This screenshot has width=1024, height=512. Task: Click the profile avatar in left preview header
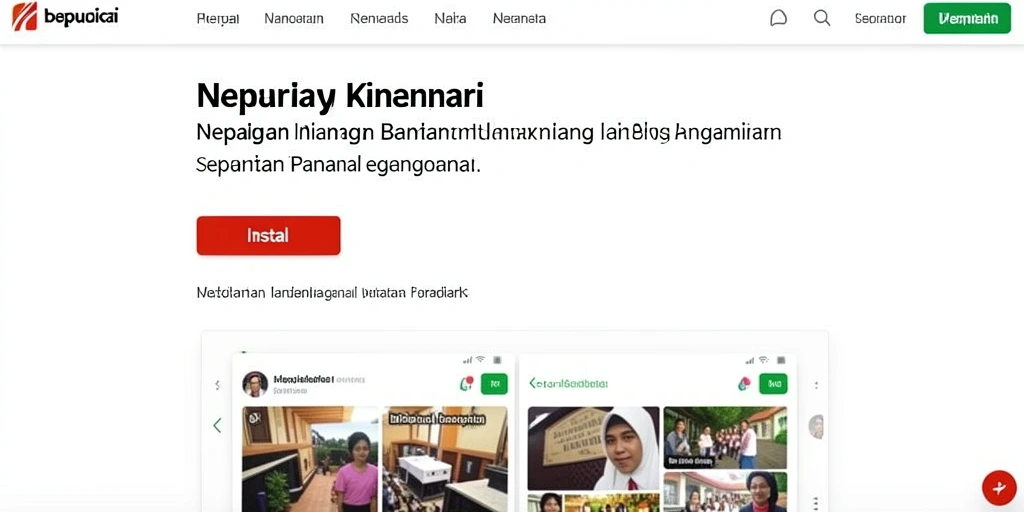[x=255, y=384]
